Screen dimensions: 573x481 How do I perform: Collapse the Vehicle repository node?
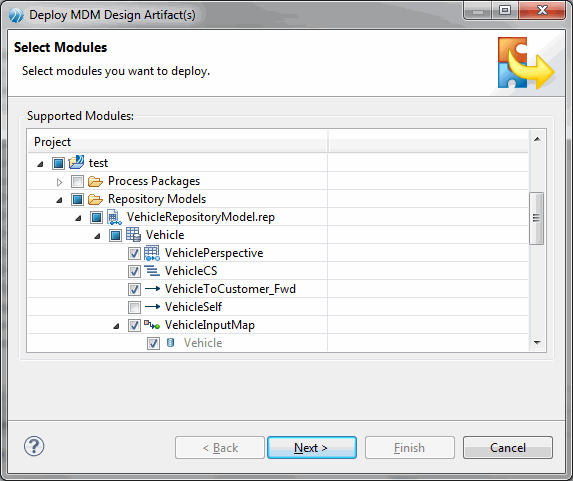pyautogui.click(x=97, y=236)
